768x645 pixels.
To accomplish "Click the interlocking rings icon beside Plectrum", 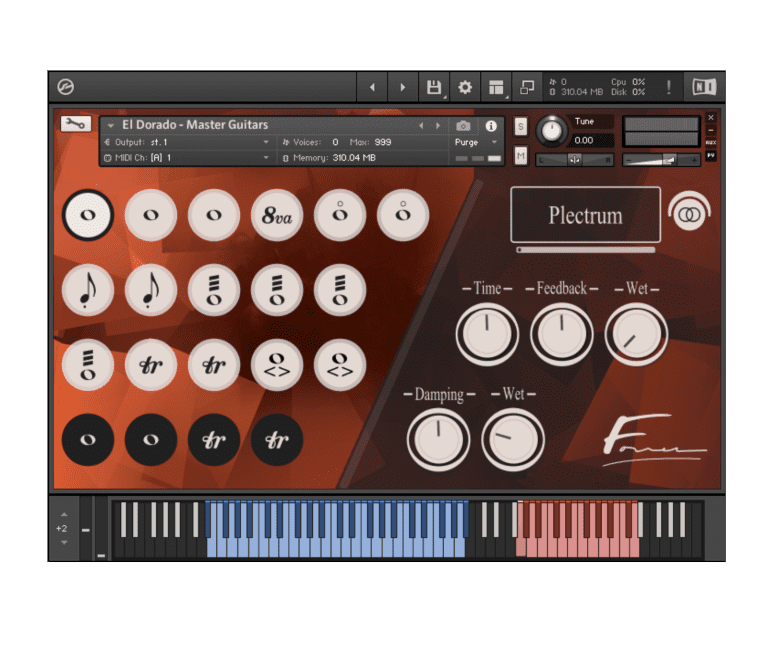I will tap(689, 214).
